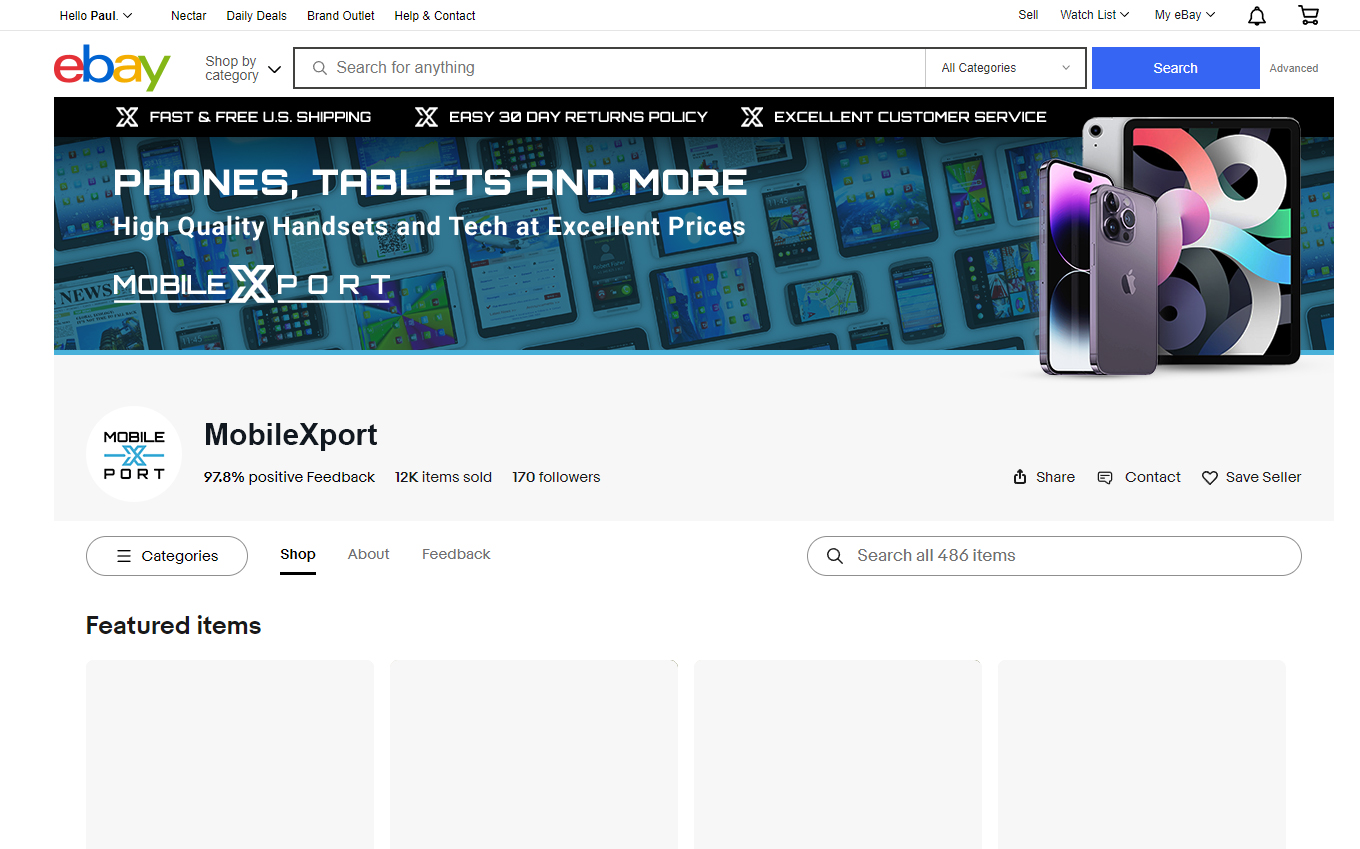Click the eBay logo
1360x849 pixels.
pyautogui.click(x=112, y=68)
